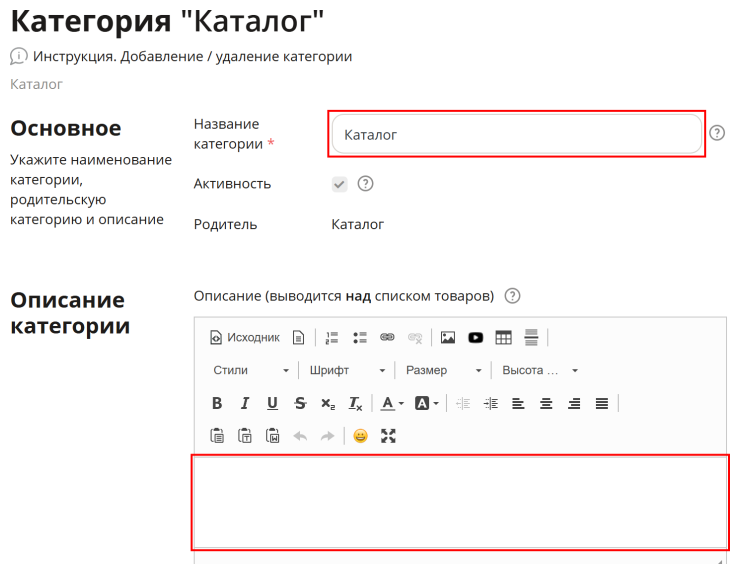740x574 pixels.
Task: Show help for Активность option
Action: point(365,184)
